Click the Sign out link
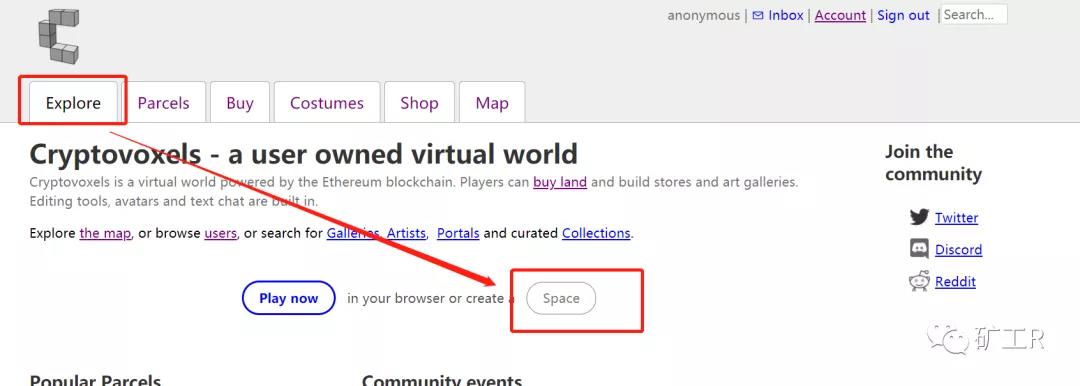Image resolution: width=1080 pixels, height=386 pixels. [x=903, y=15]
